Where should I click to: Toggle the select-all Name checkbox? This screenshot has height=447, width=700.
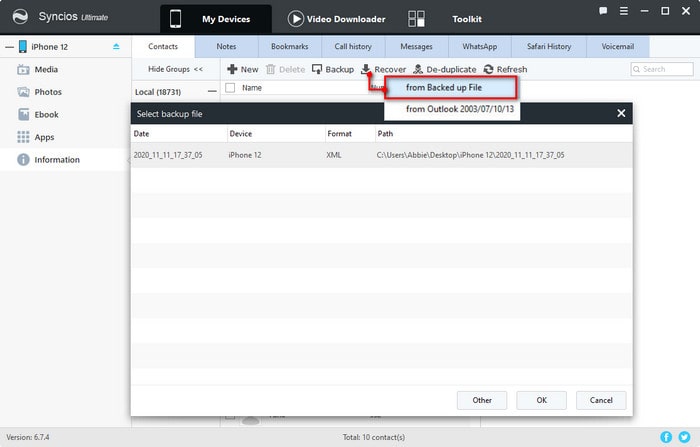(230, 88)
